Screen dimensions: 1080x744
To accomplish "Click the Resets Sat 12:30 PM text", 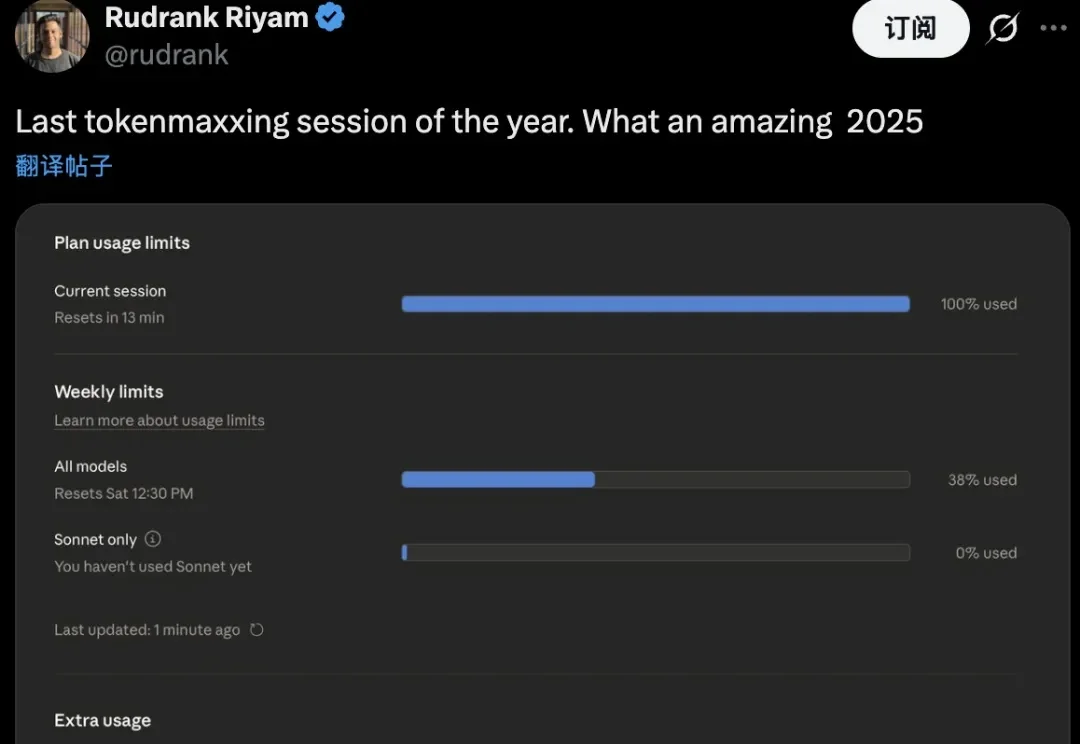I will 124,494.
